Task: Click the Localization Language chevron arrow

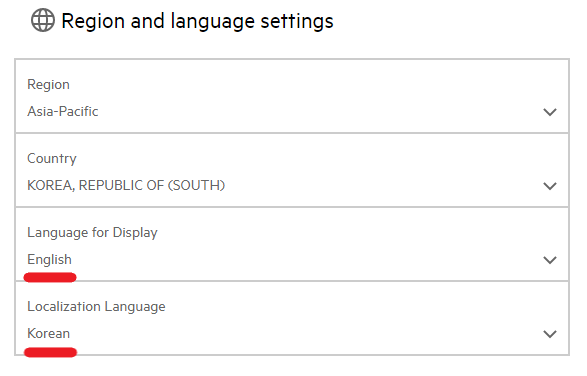Action: (x=550, y=334)
